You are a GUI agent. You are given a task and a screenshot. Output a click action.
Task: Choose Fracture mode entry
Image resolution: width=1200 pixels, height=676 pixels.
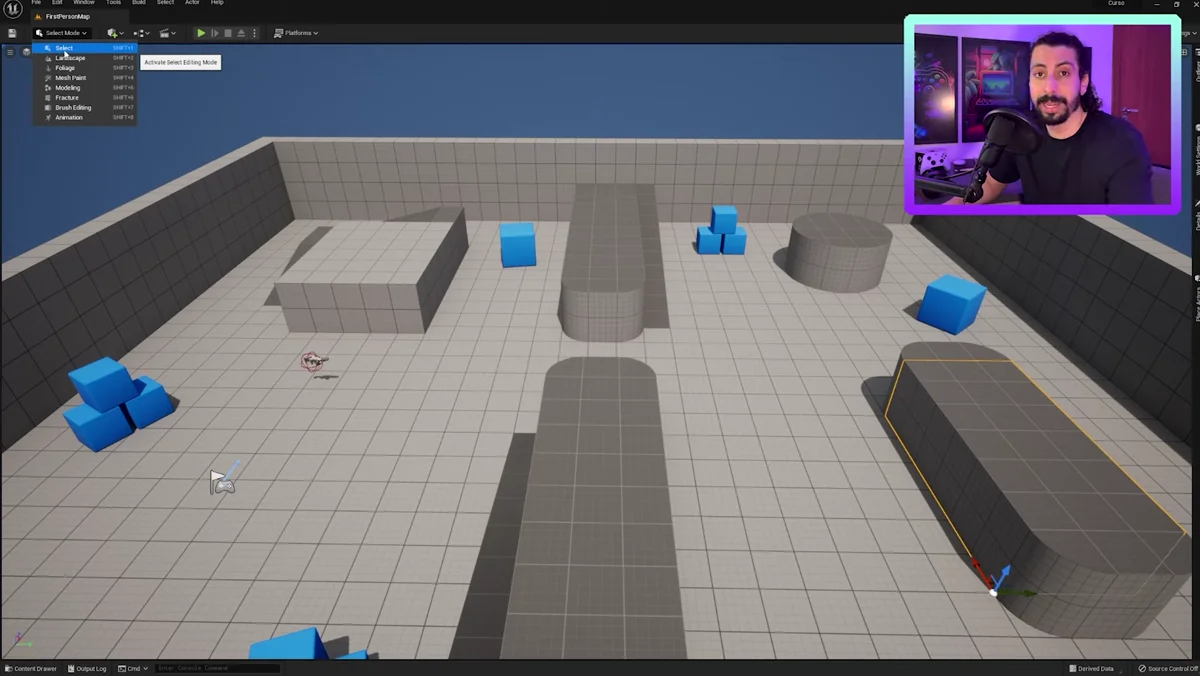point(84,98)
